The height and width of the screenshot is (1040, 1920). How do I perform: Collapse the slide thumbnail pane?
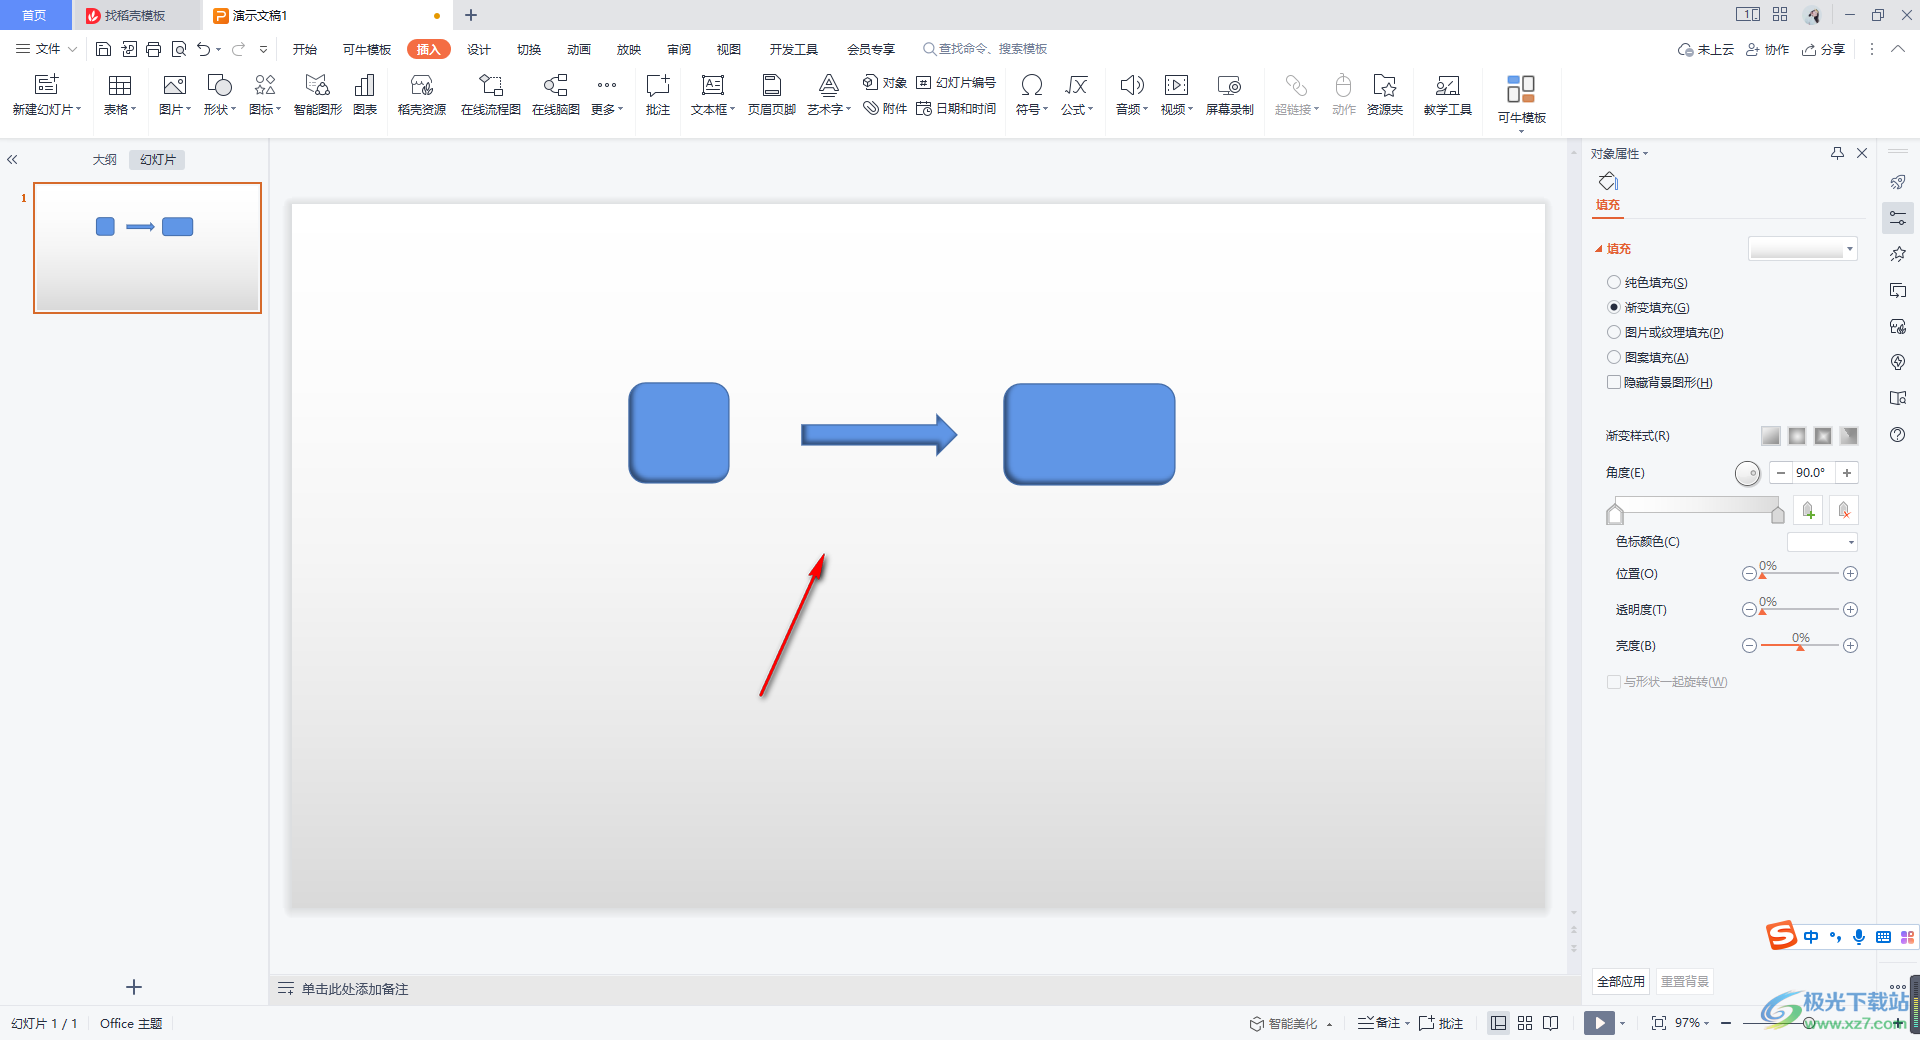(x=12, y=160)
